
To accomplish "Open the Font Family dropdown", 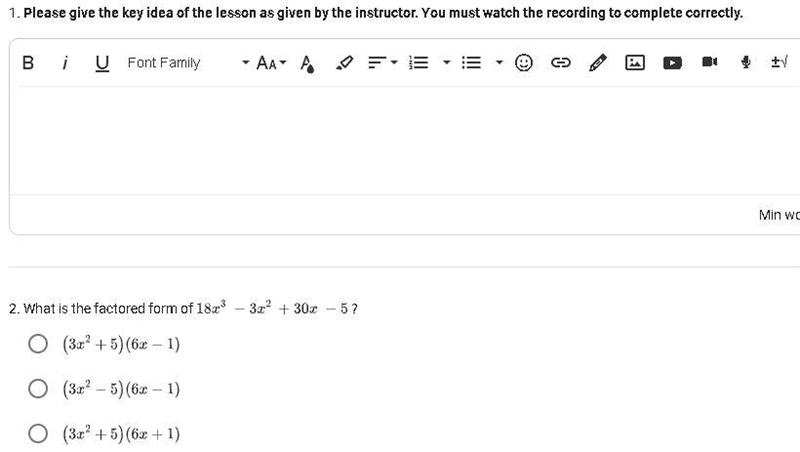I will pyautogui.click(x=188, y=63).
